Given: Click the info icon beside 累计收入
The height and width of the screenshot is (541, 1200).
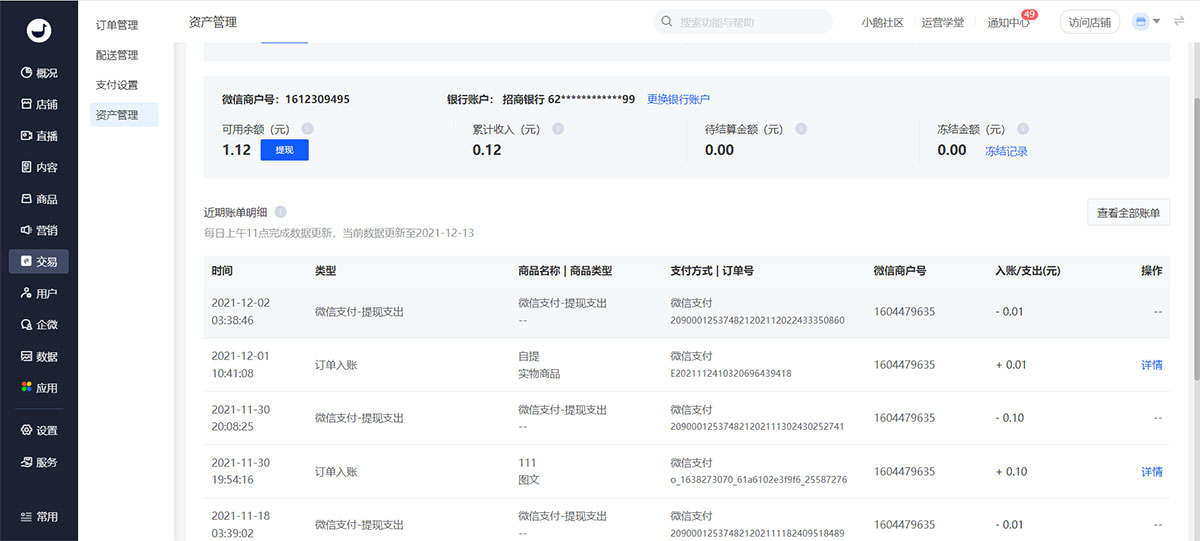Looking at the screenshot, I should point(558,129).
